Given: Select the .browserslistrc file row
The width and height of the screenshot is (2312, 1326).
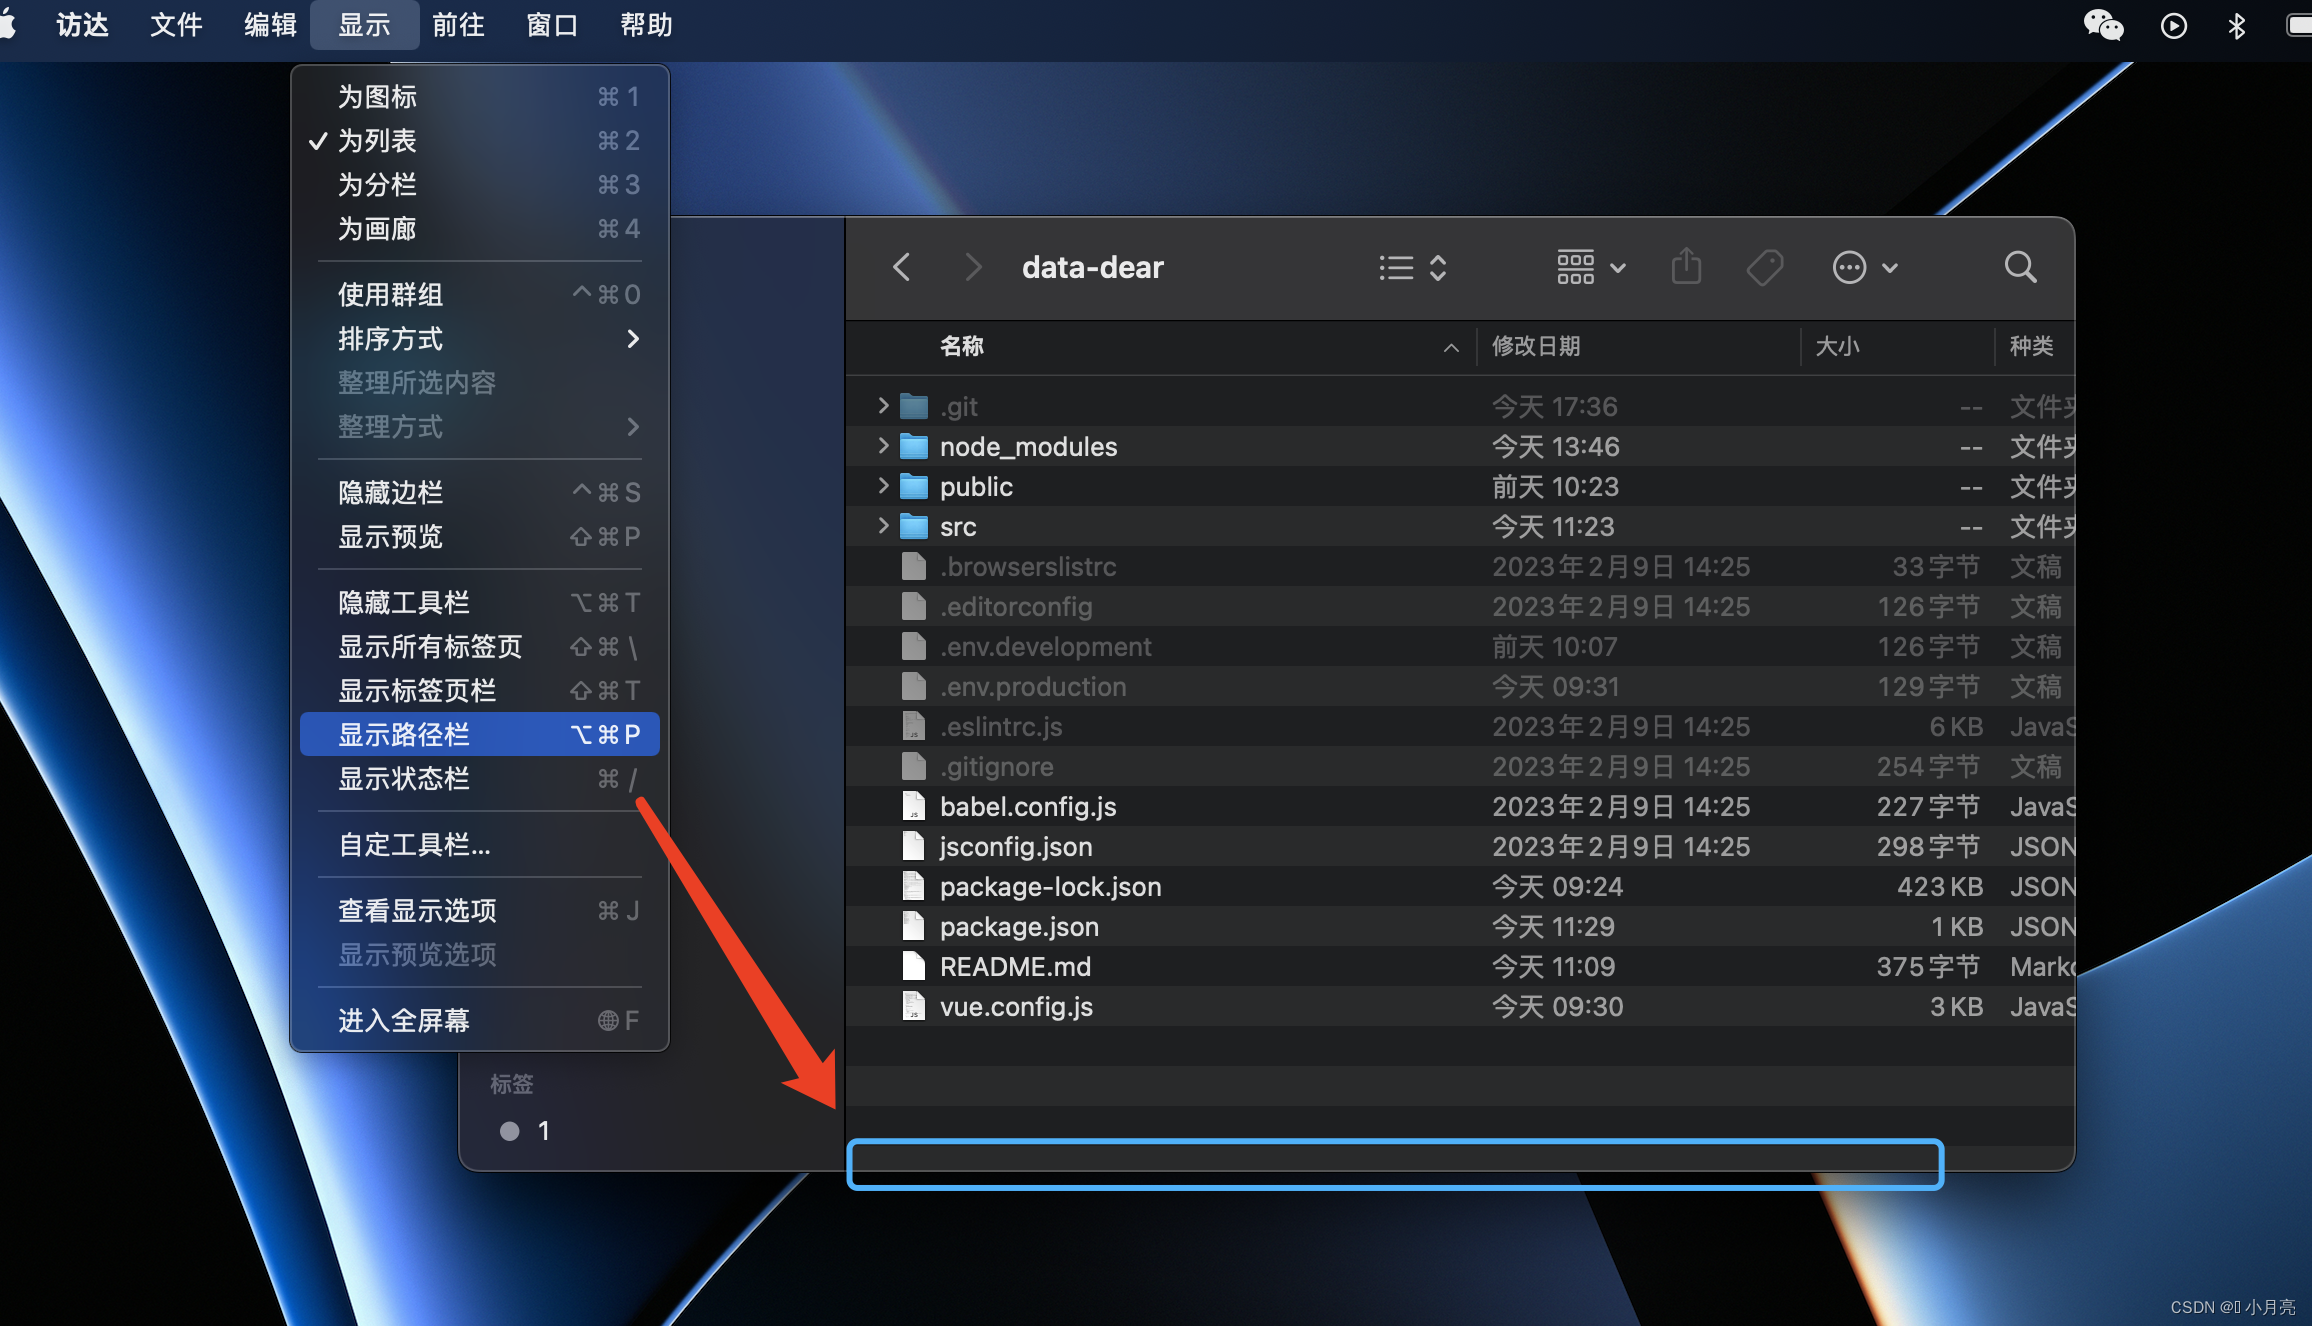Looking at the screenshot, I should click(1460, 566).
